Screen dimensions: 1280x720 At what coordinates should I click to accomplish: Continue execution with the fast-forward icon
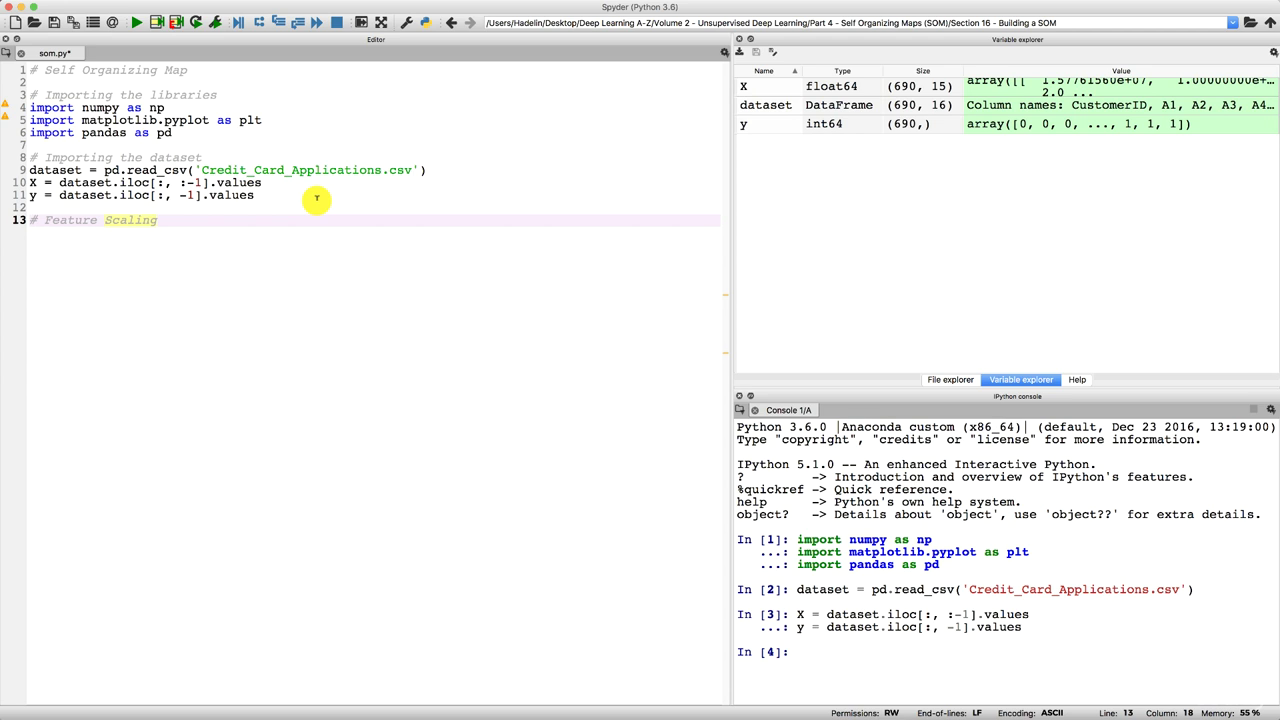click(x=317, y=22)
